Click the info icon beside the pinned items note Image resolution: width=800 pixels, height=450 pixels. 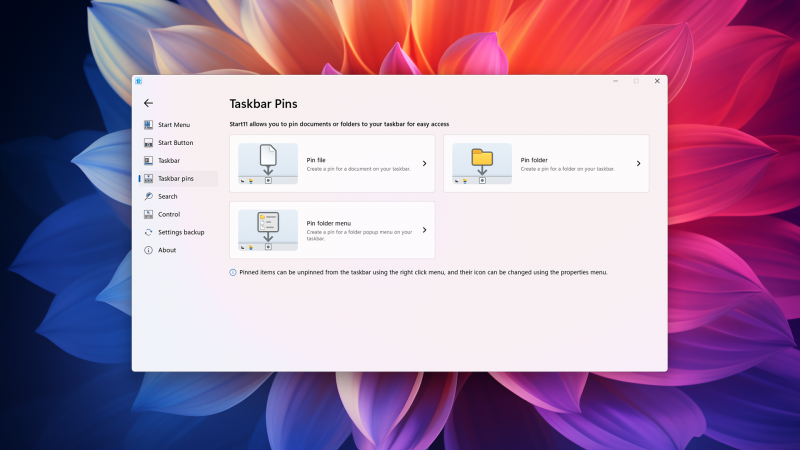tap(233, 272)
